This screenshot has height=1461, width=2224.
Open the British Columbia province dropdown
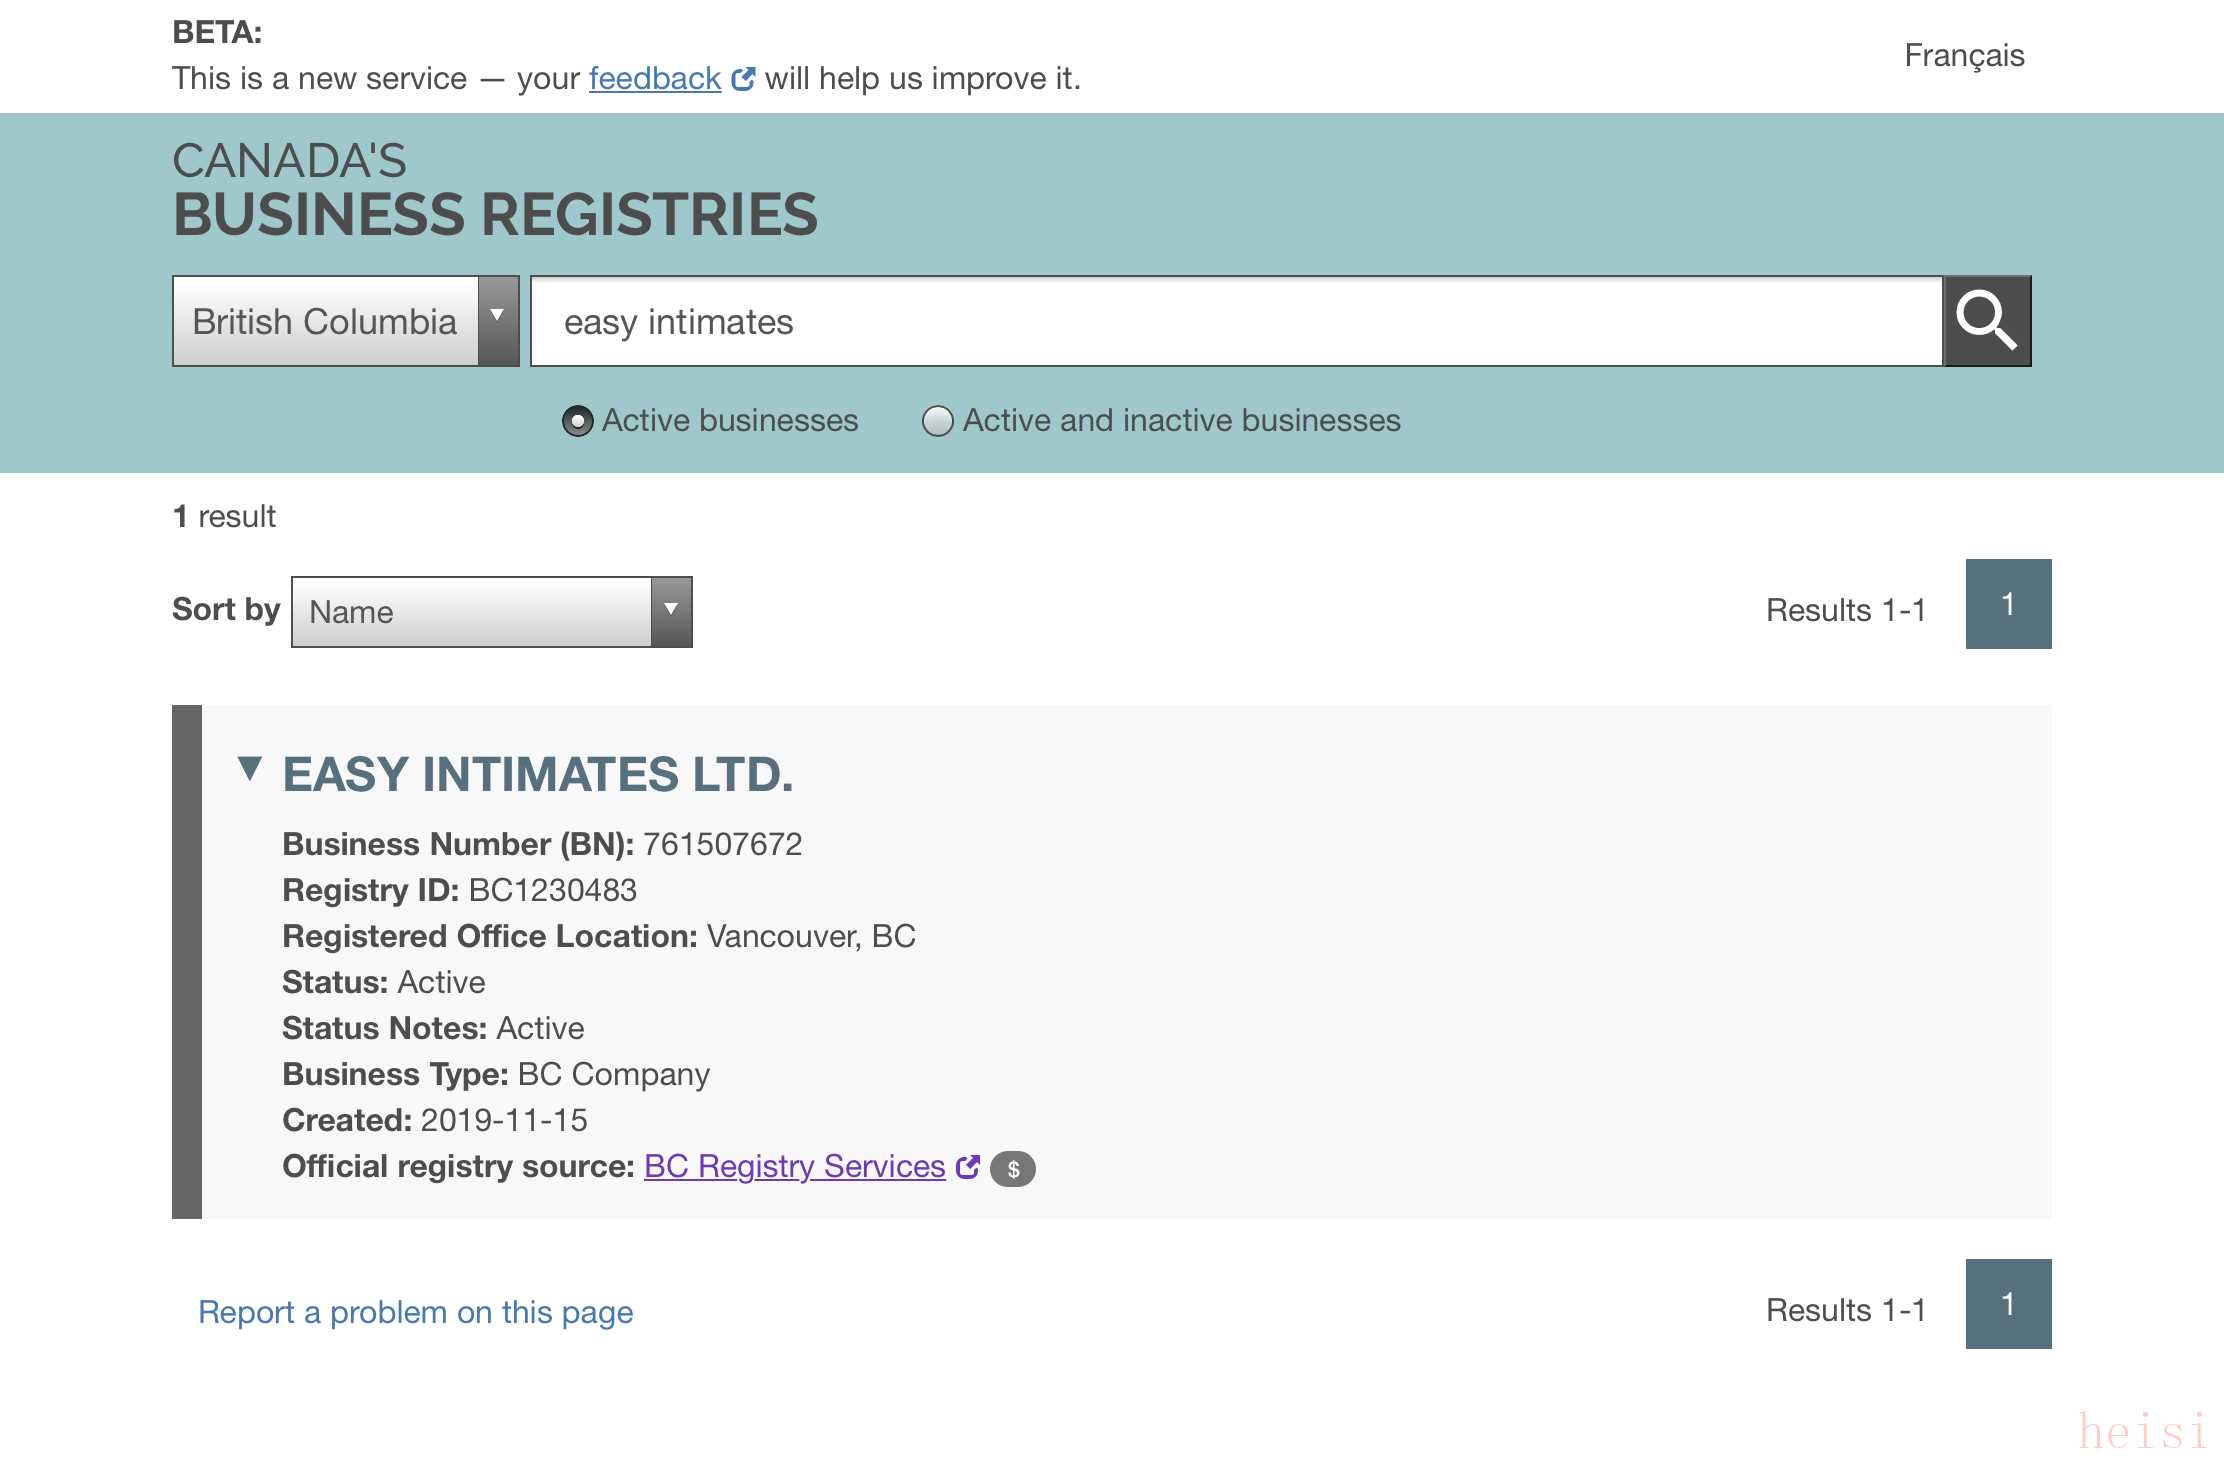(345, 321)
